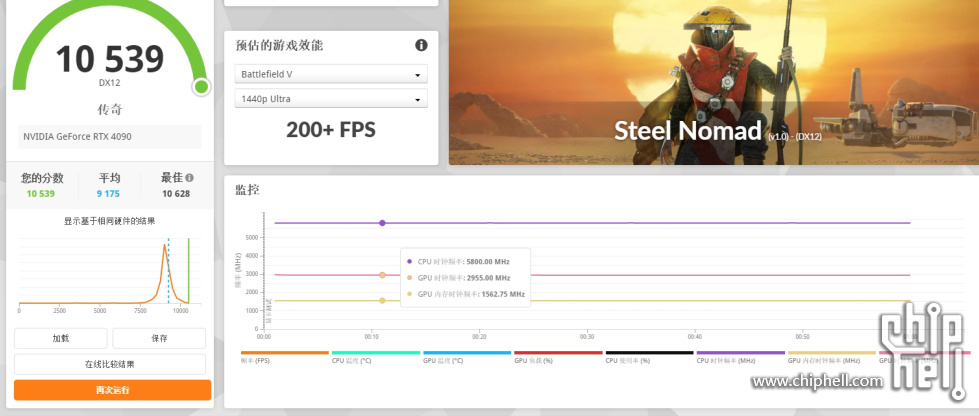The image size is (979, 416).
Task: Click the NVIDIA GeForce RTX 4090 field
Action: 110,137
